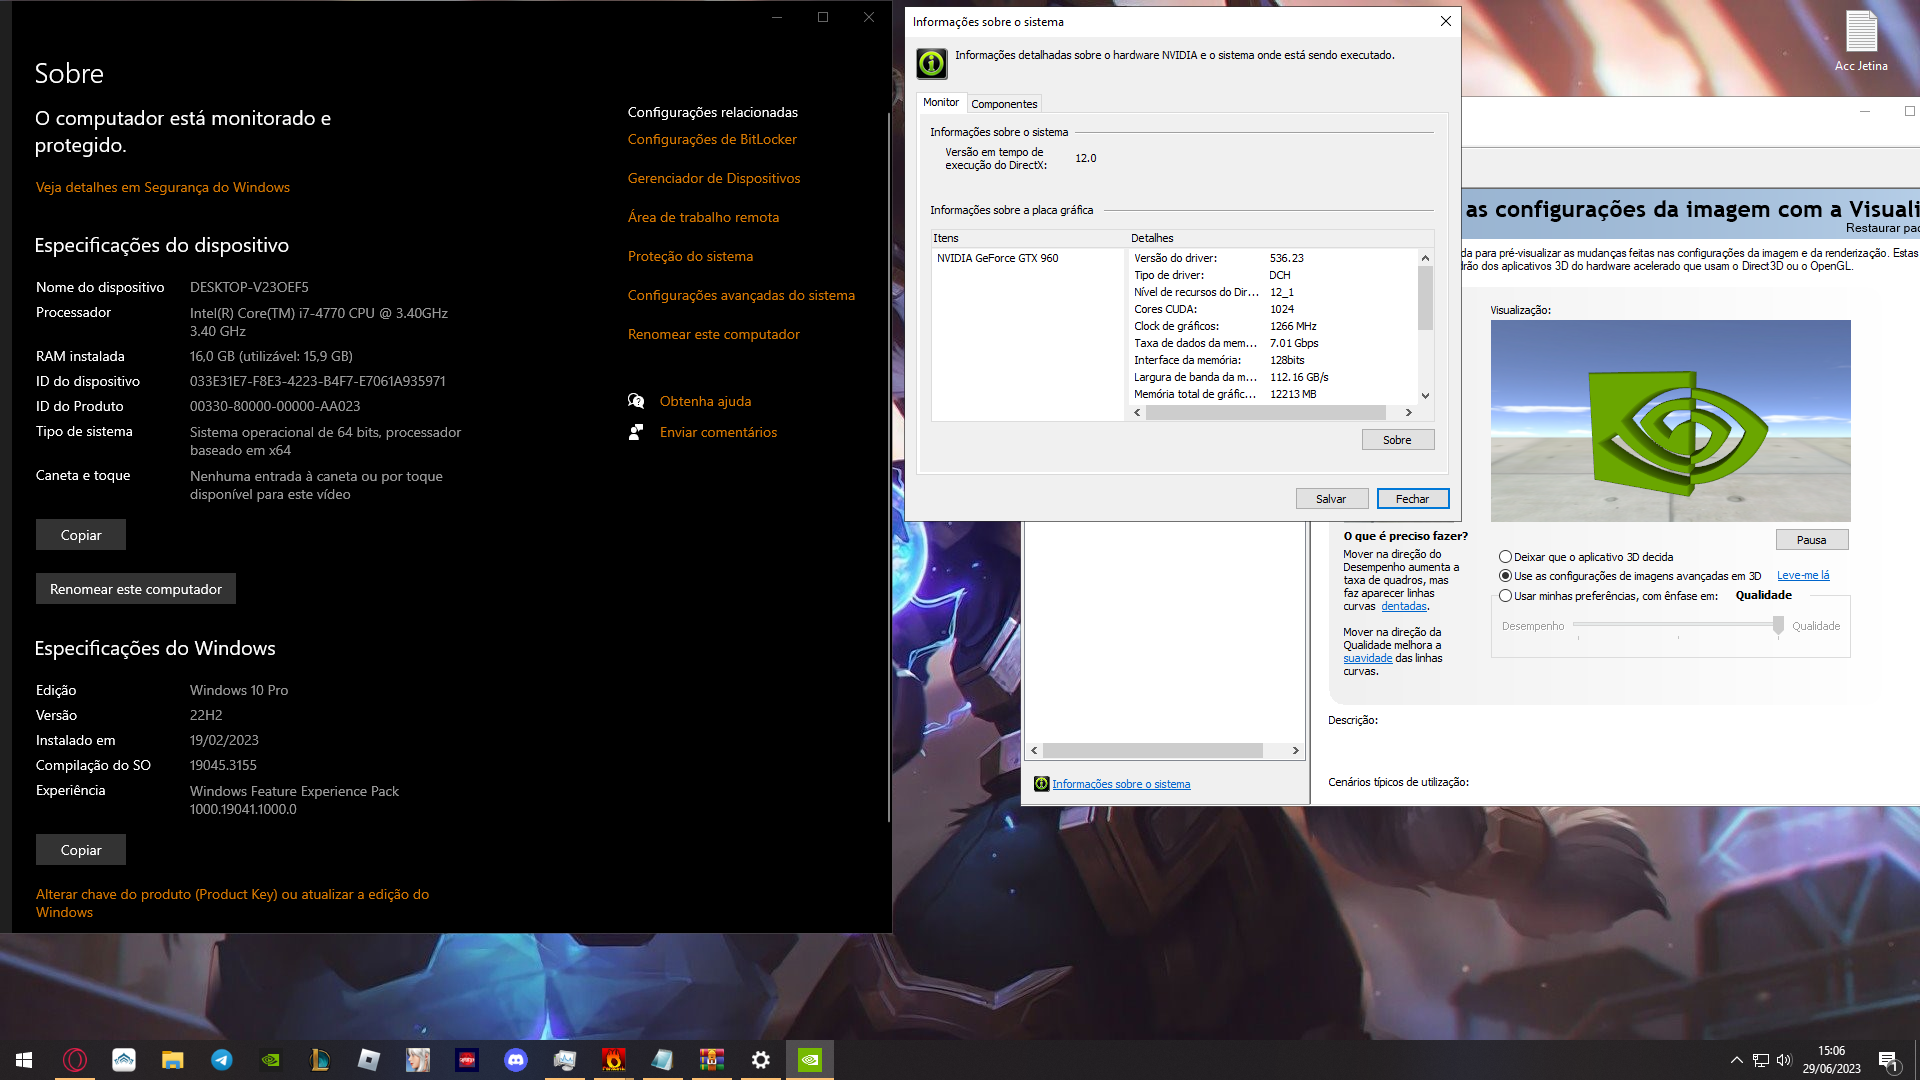Open Área de trabalho remota
The width and height of the screenshot is (1920, 1080).
(703, 217)
